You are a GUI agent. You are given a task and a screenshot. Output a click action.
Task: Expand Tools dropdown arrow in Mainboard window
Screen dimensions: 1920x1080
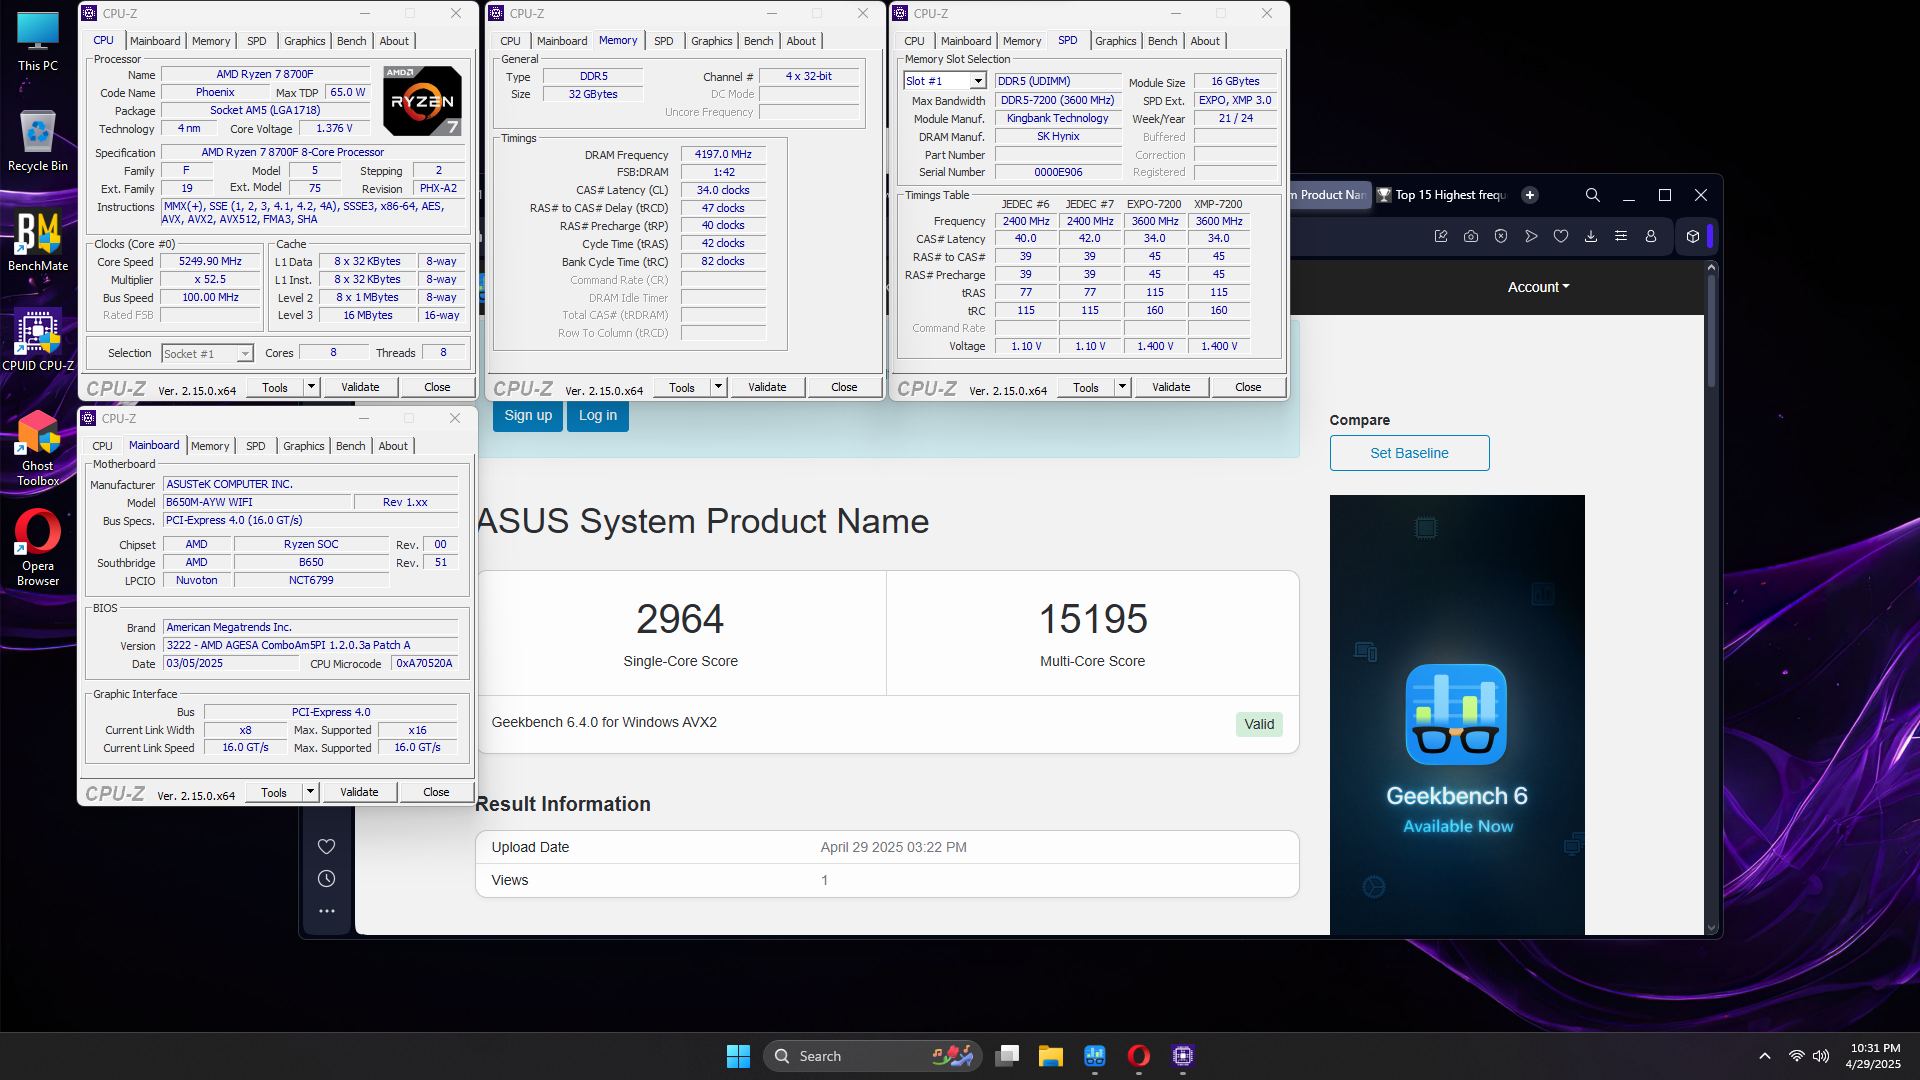(310, 792)
